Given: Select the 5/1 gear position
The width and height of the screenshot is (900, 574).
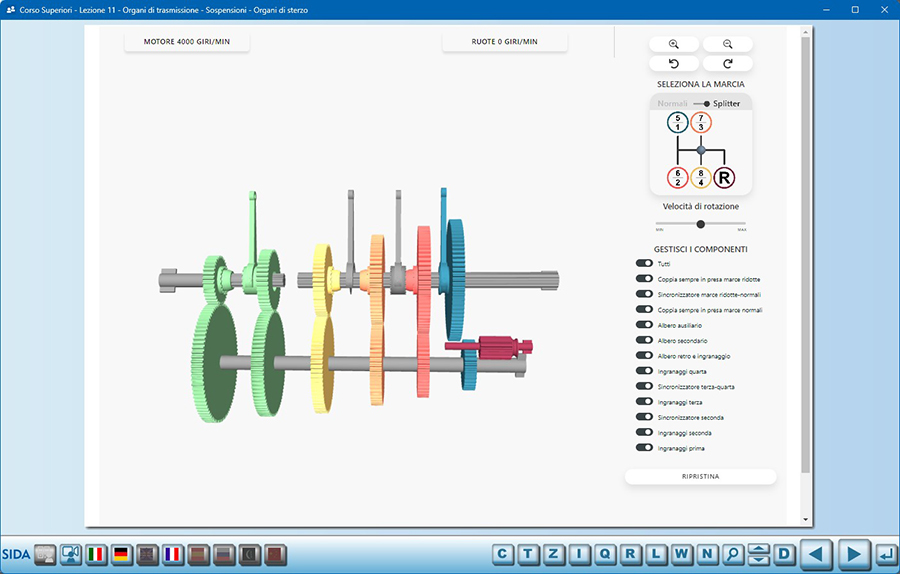Looking at the screenshot, I should [x=678, y=122].
